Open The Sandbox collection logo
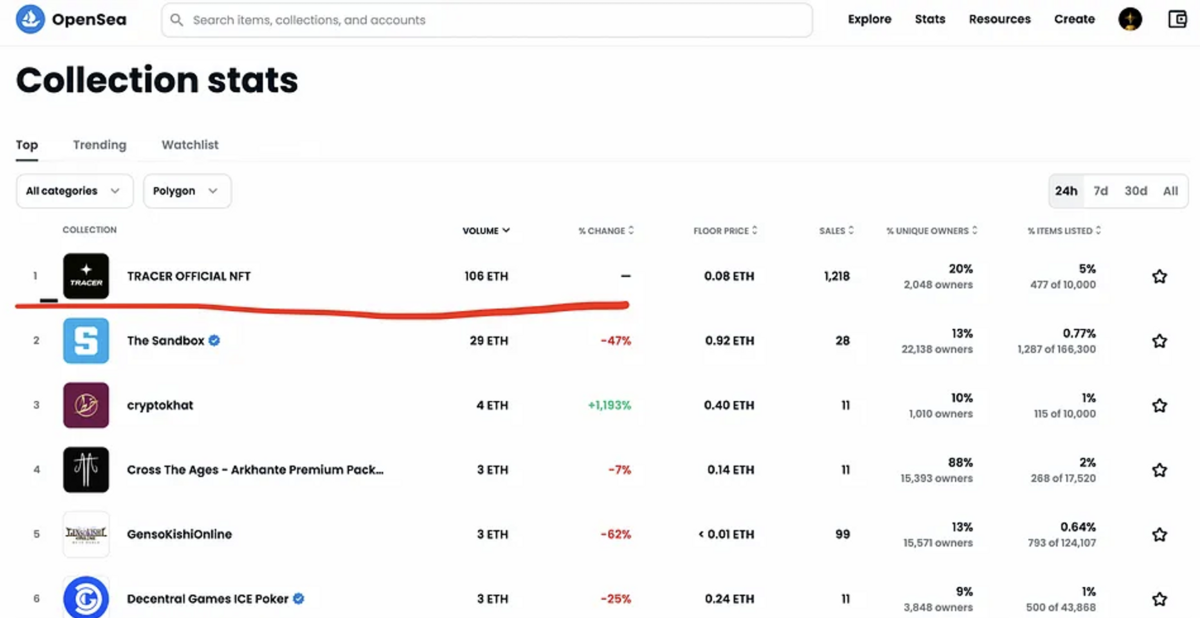 tap(86, 341)
